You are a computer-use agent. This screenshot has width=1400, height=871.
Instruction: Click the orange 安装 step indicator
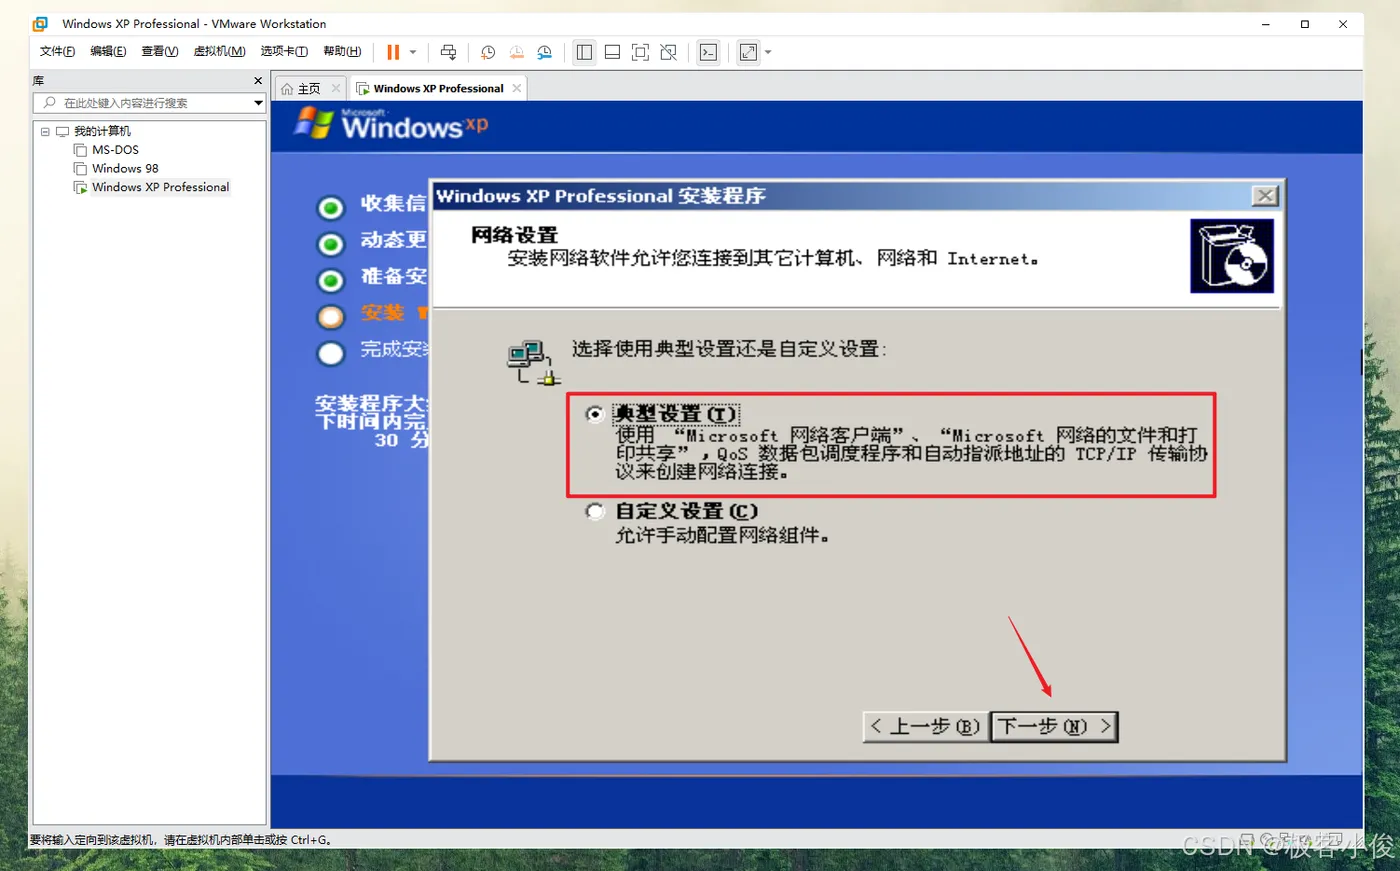pyautogui.click(x=331, y=317)
